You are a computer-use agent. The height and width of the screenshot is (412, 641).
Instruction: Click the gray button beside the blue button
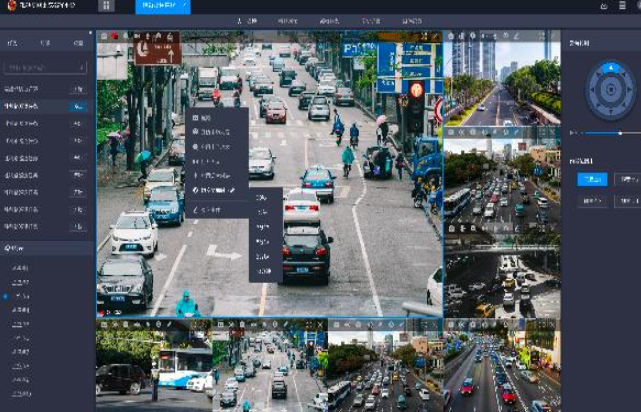tap(627, 179)
